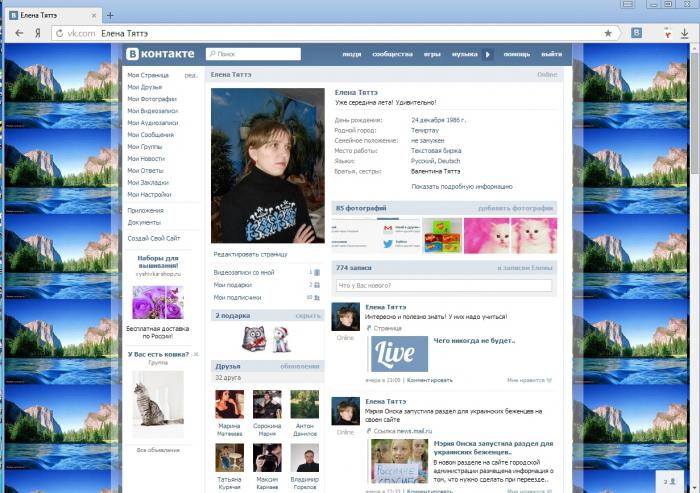Open the main profile photo
Image resolution: width=700 pixels, height=493 pixels.
pyautogui.click(x=268, y=166)
